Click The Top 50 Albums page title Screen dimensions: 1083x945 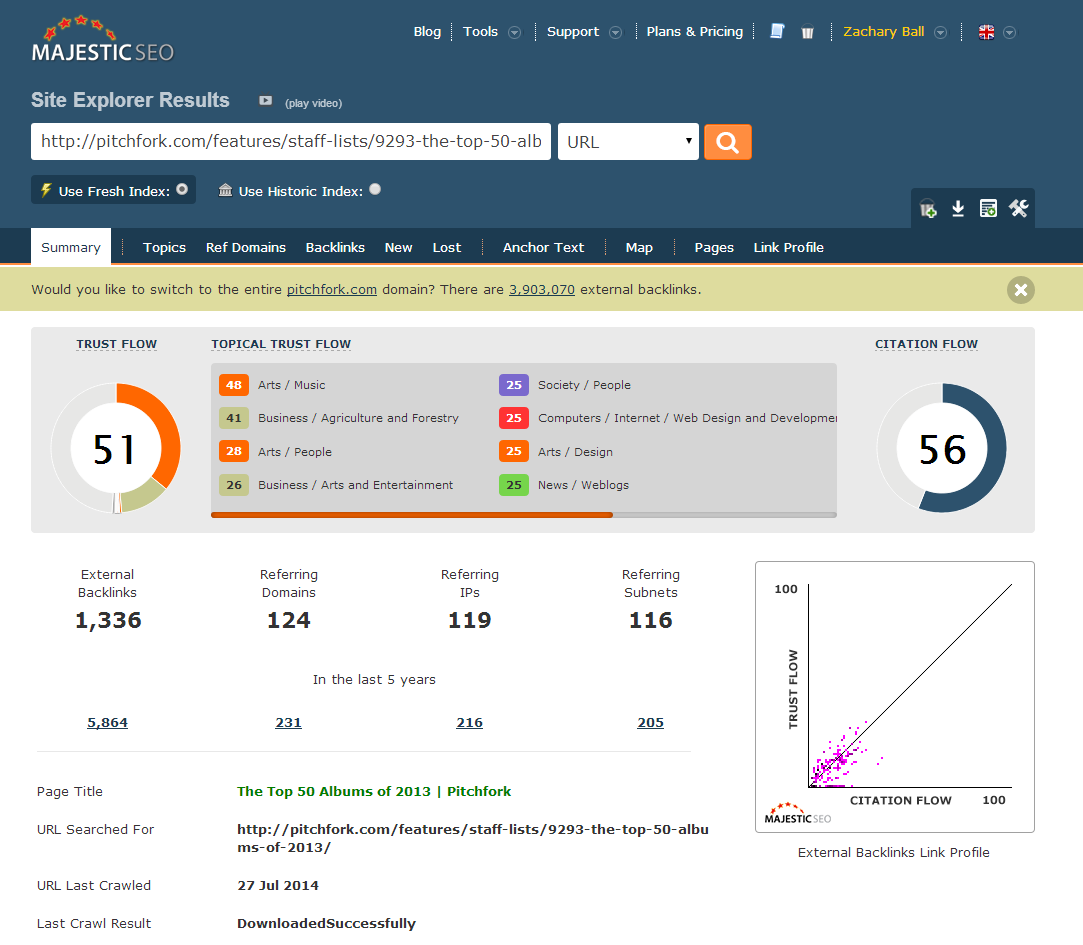click(374, 791)
